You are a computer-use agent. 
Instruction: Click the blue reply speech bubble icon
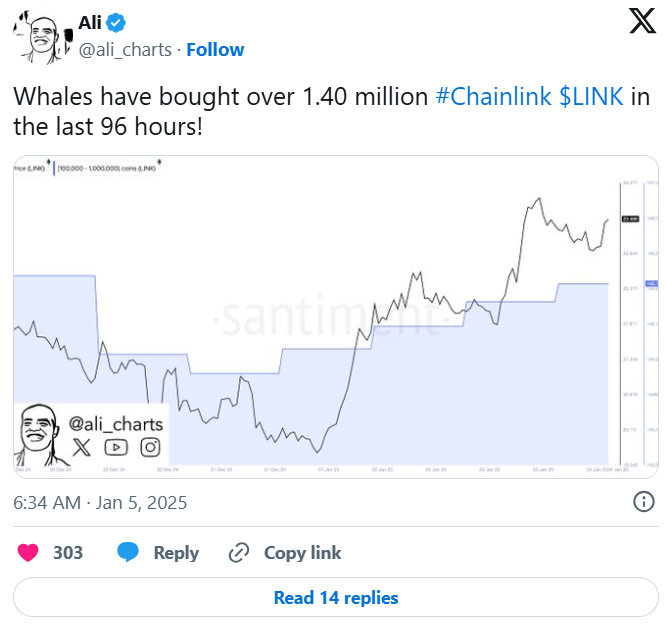(127, 552)
